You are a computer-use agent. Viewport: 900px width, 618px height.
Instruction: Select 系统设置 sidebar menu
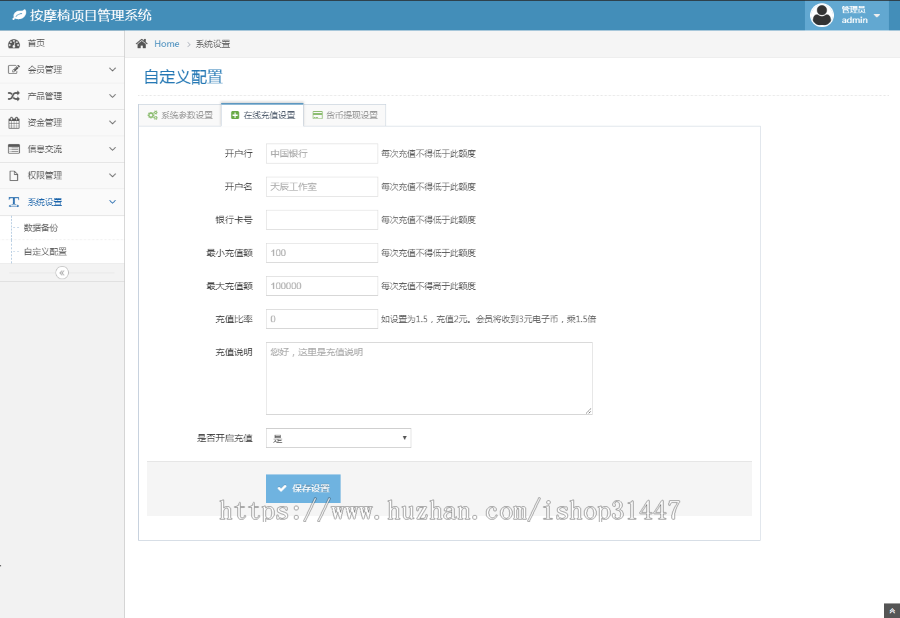62,202
